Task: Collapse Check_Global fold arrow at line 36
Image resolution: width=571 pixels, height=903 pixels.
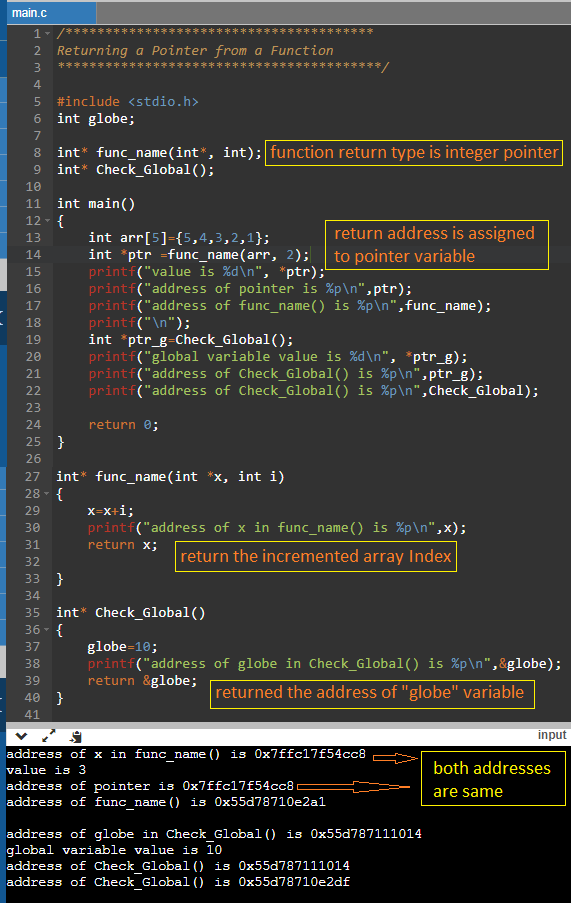Action: 48,629
